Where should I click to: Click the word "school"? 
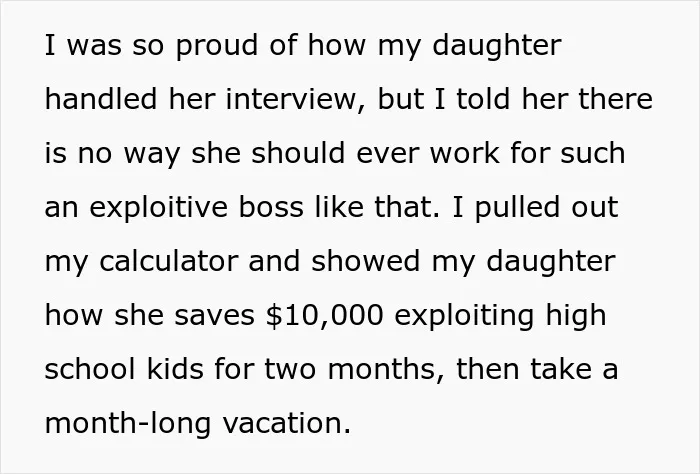point(90,369)
